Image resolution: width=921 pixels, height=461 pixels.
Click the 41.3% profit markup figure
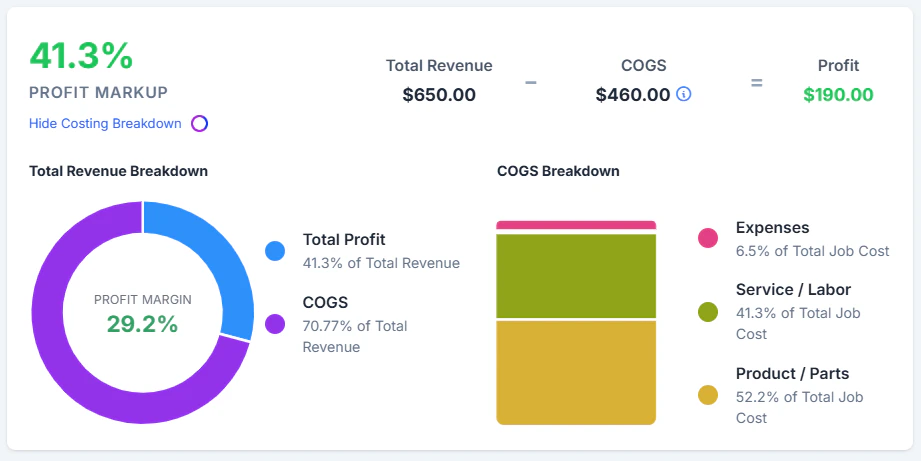click(82, 56)
